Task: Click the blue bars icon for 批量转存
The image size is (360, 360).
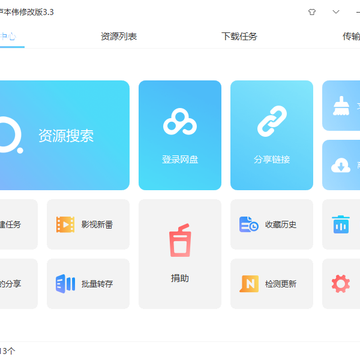Action: coord(65,284)
